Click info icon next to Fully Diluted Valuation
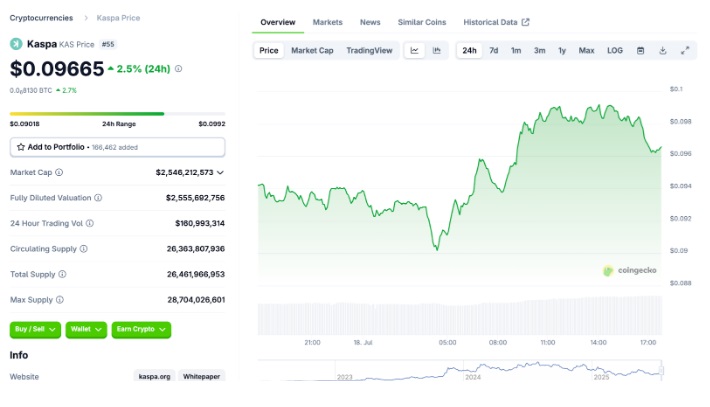The image size is (710, 407). [98, 198]
